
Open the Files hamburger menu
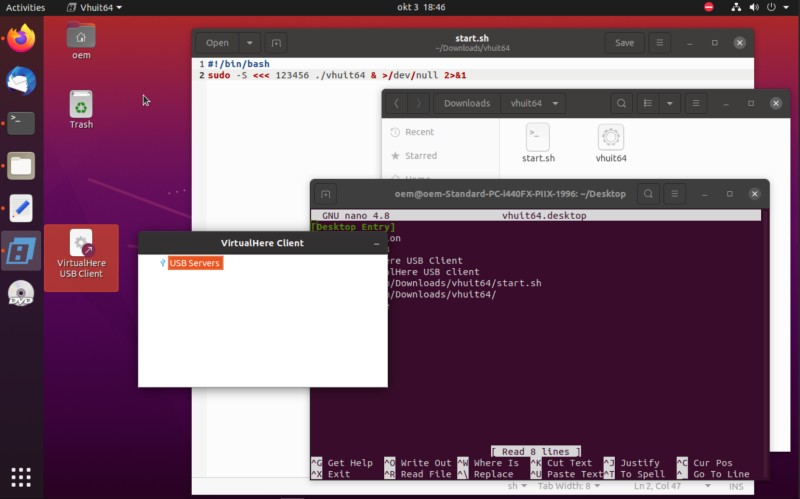(x=695, y=103)
